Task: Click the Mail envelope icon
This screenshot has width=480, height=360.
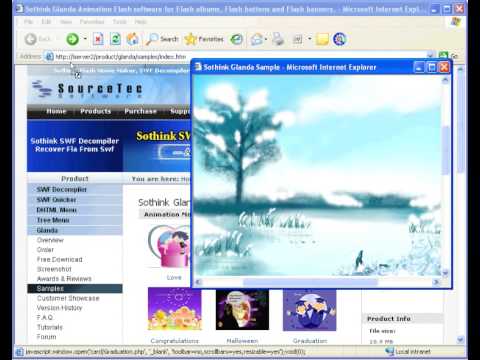Action: click(257, 39)
